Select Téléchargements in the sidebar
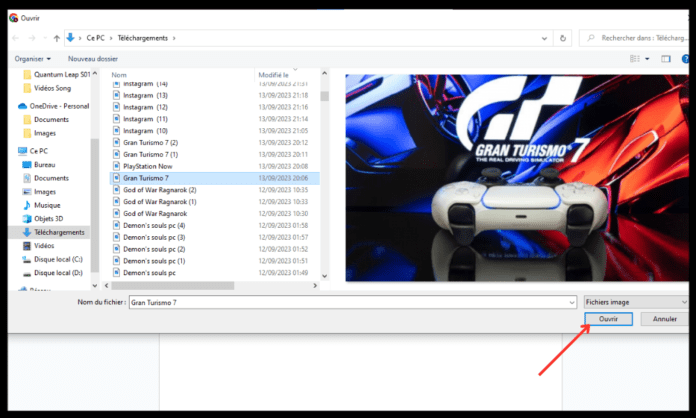Screen dimensions: 696x418 point(54,232)
